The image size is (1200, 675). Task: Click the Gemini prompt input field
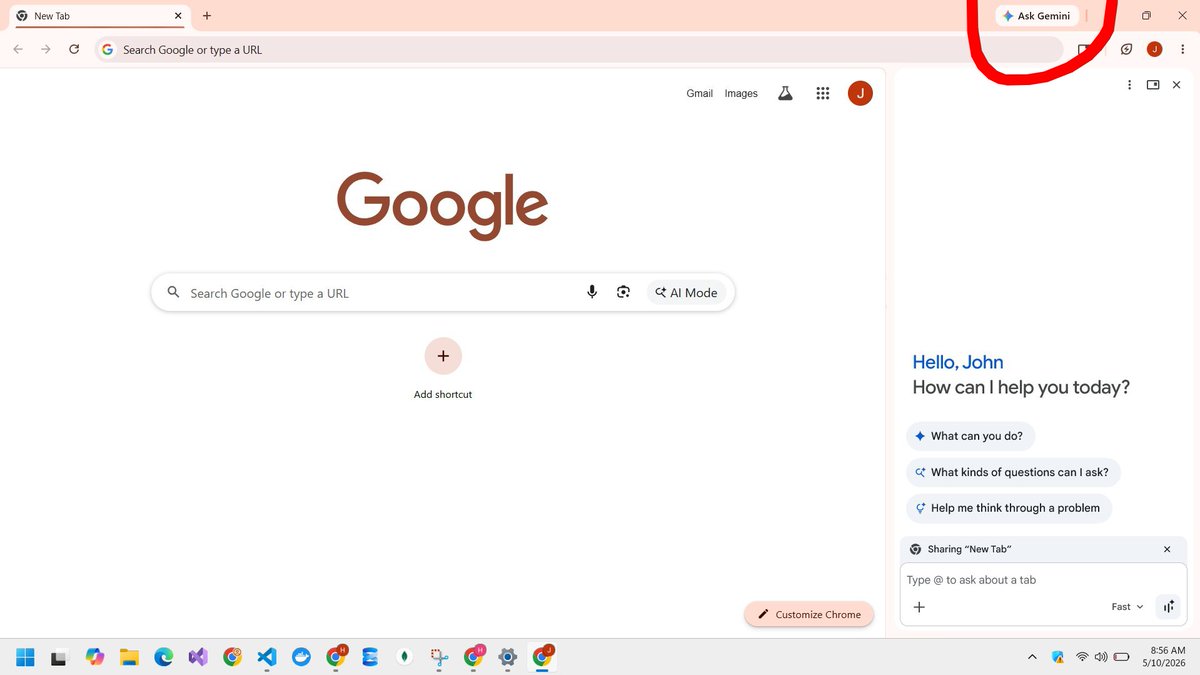tap(1043, 580)
